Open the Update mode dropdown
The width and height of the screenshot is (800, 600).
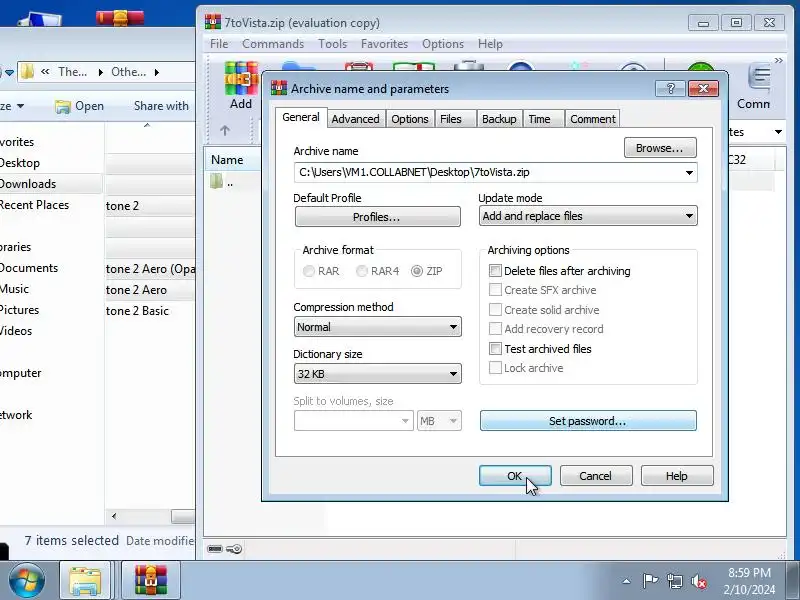click(588, 216)
